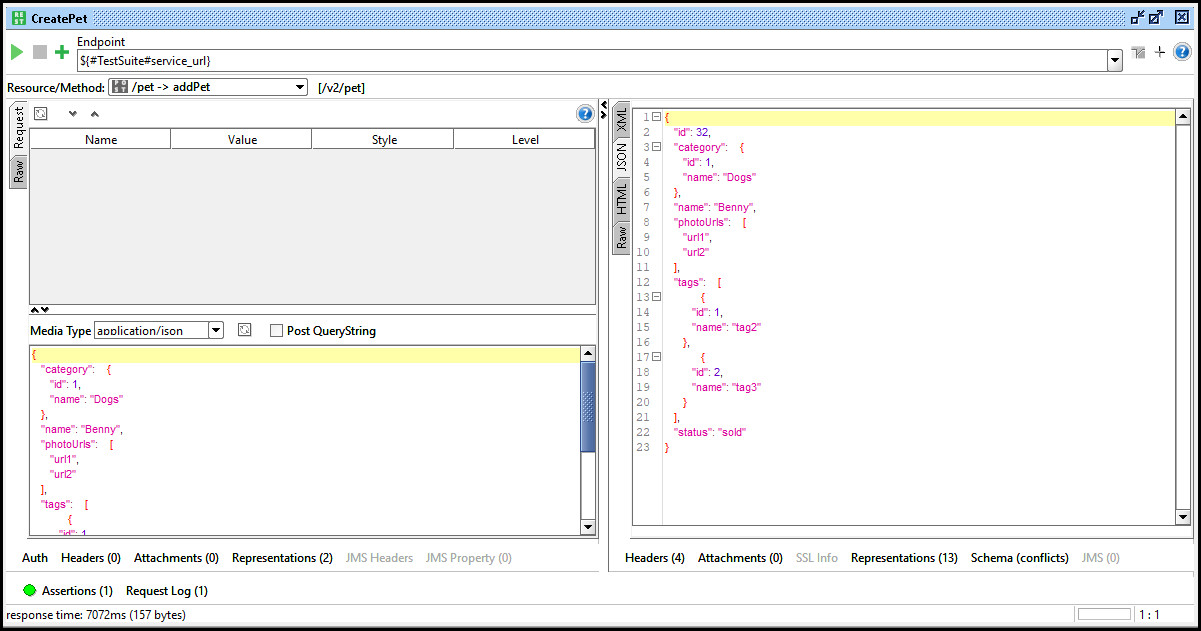Click the response time status text
This screenshot has width=1201, height=631.
[96, 614]
